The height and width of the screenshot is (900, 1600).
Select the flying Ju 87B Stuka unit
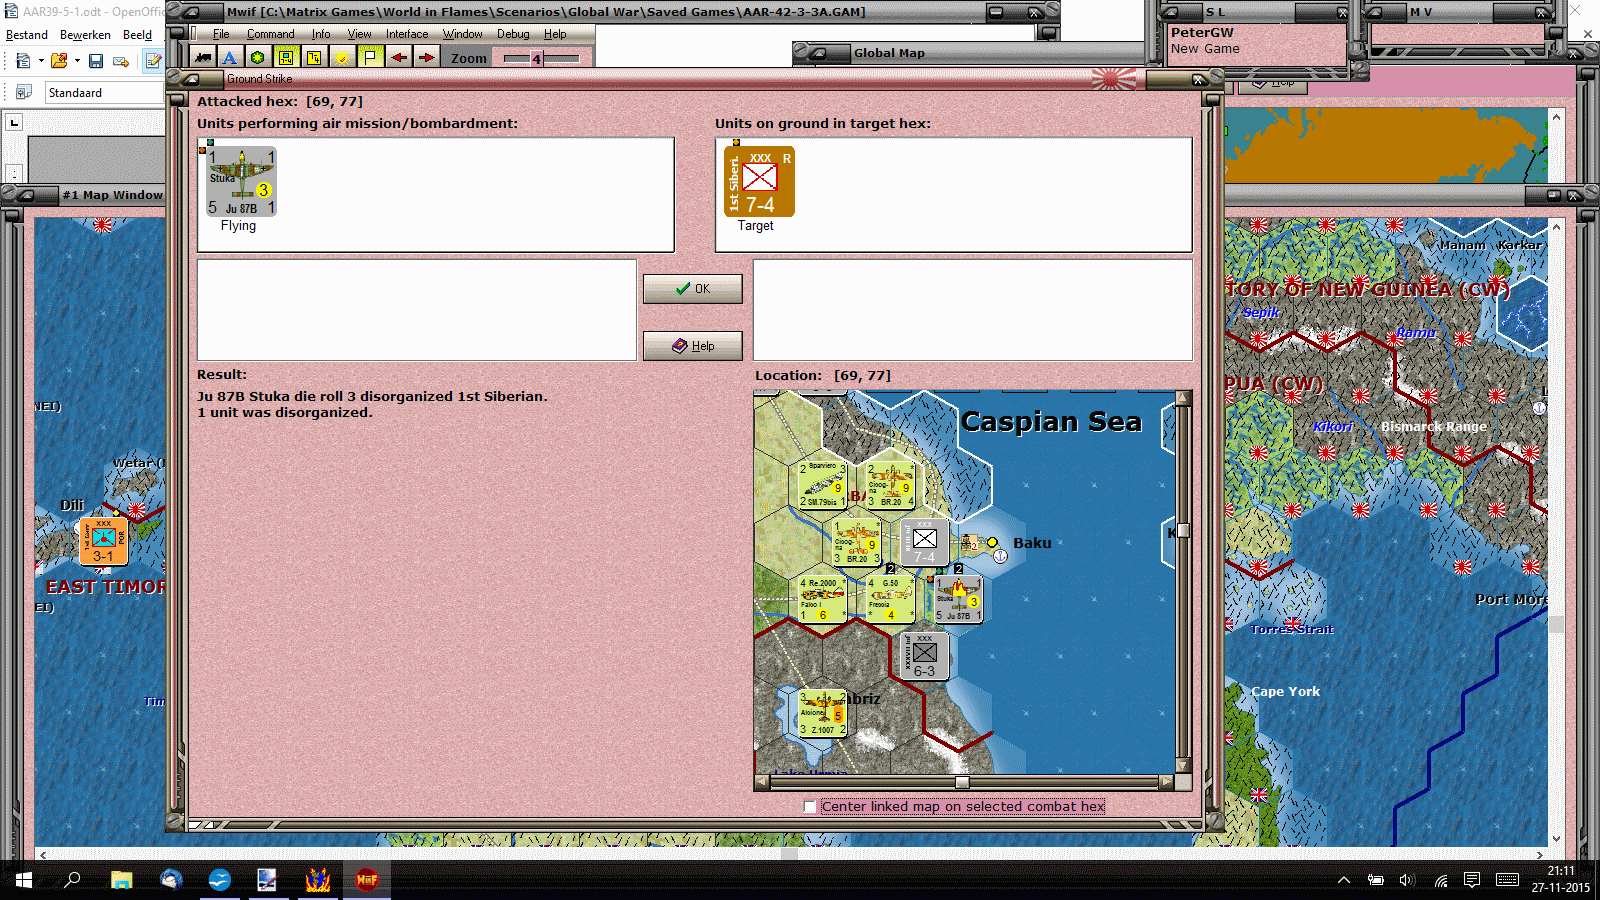[x=241, y=182]
